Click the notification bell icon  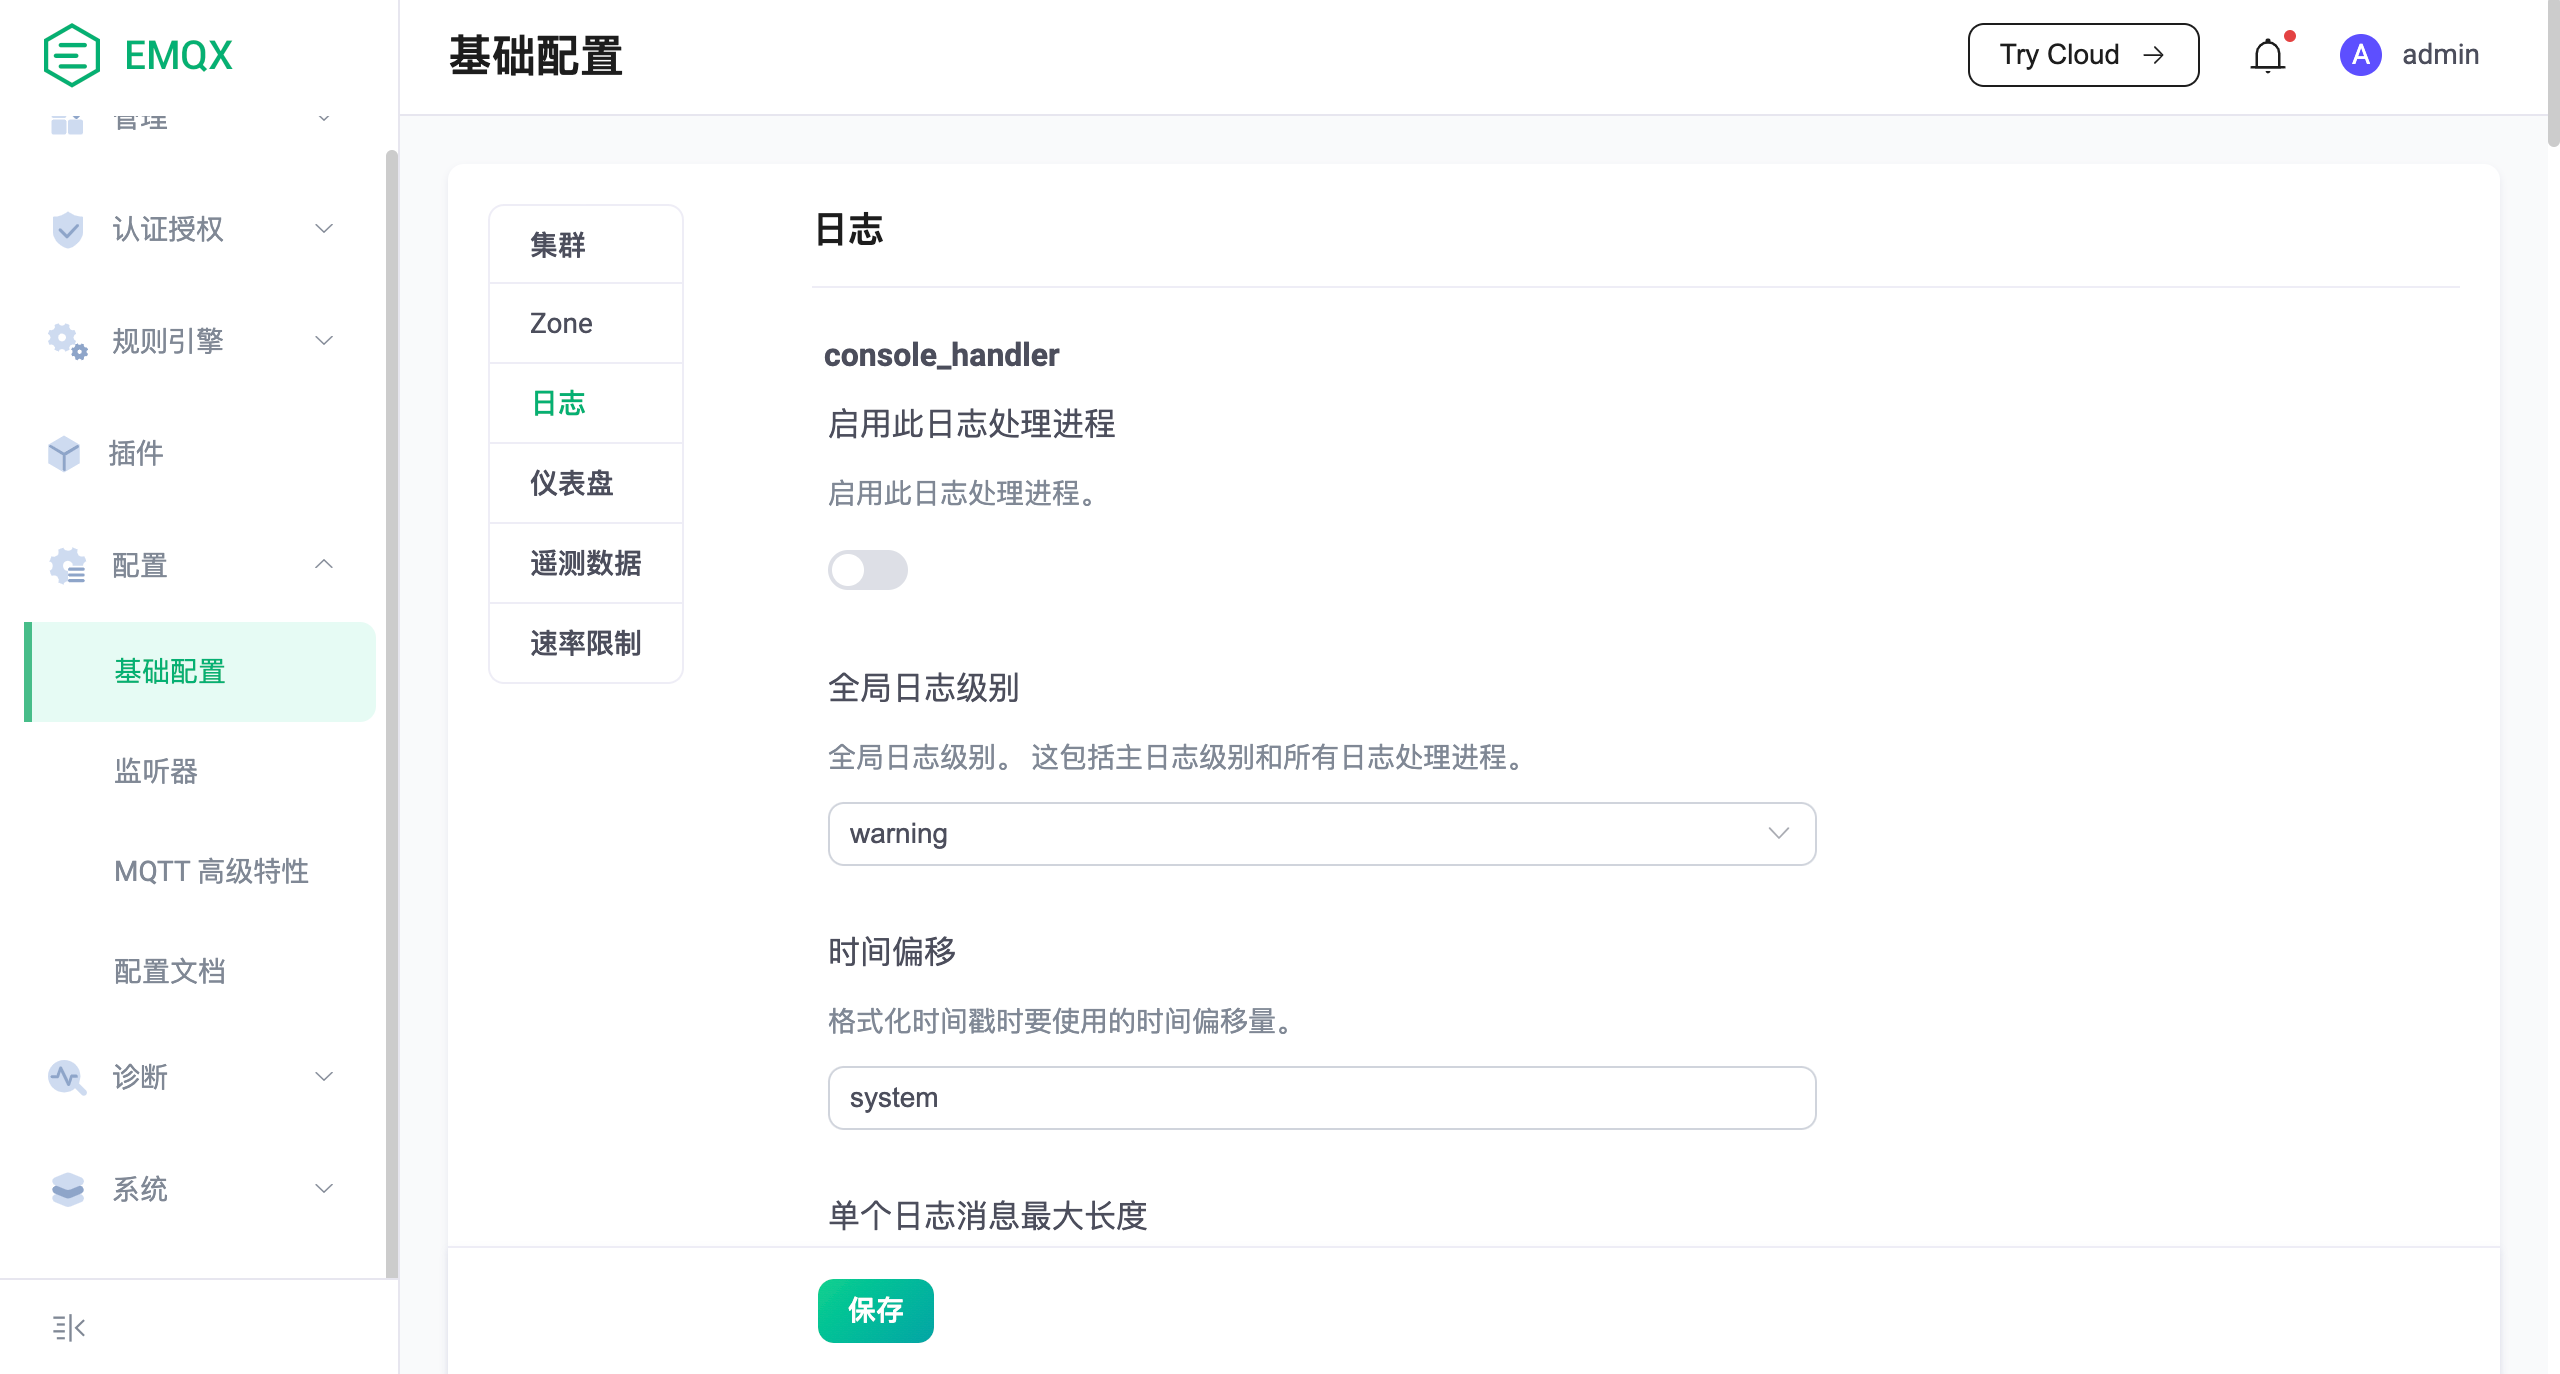tap(2267, 56)
